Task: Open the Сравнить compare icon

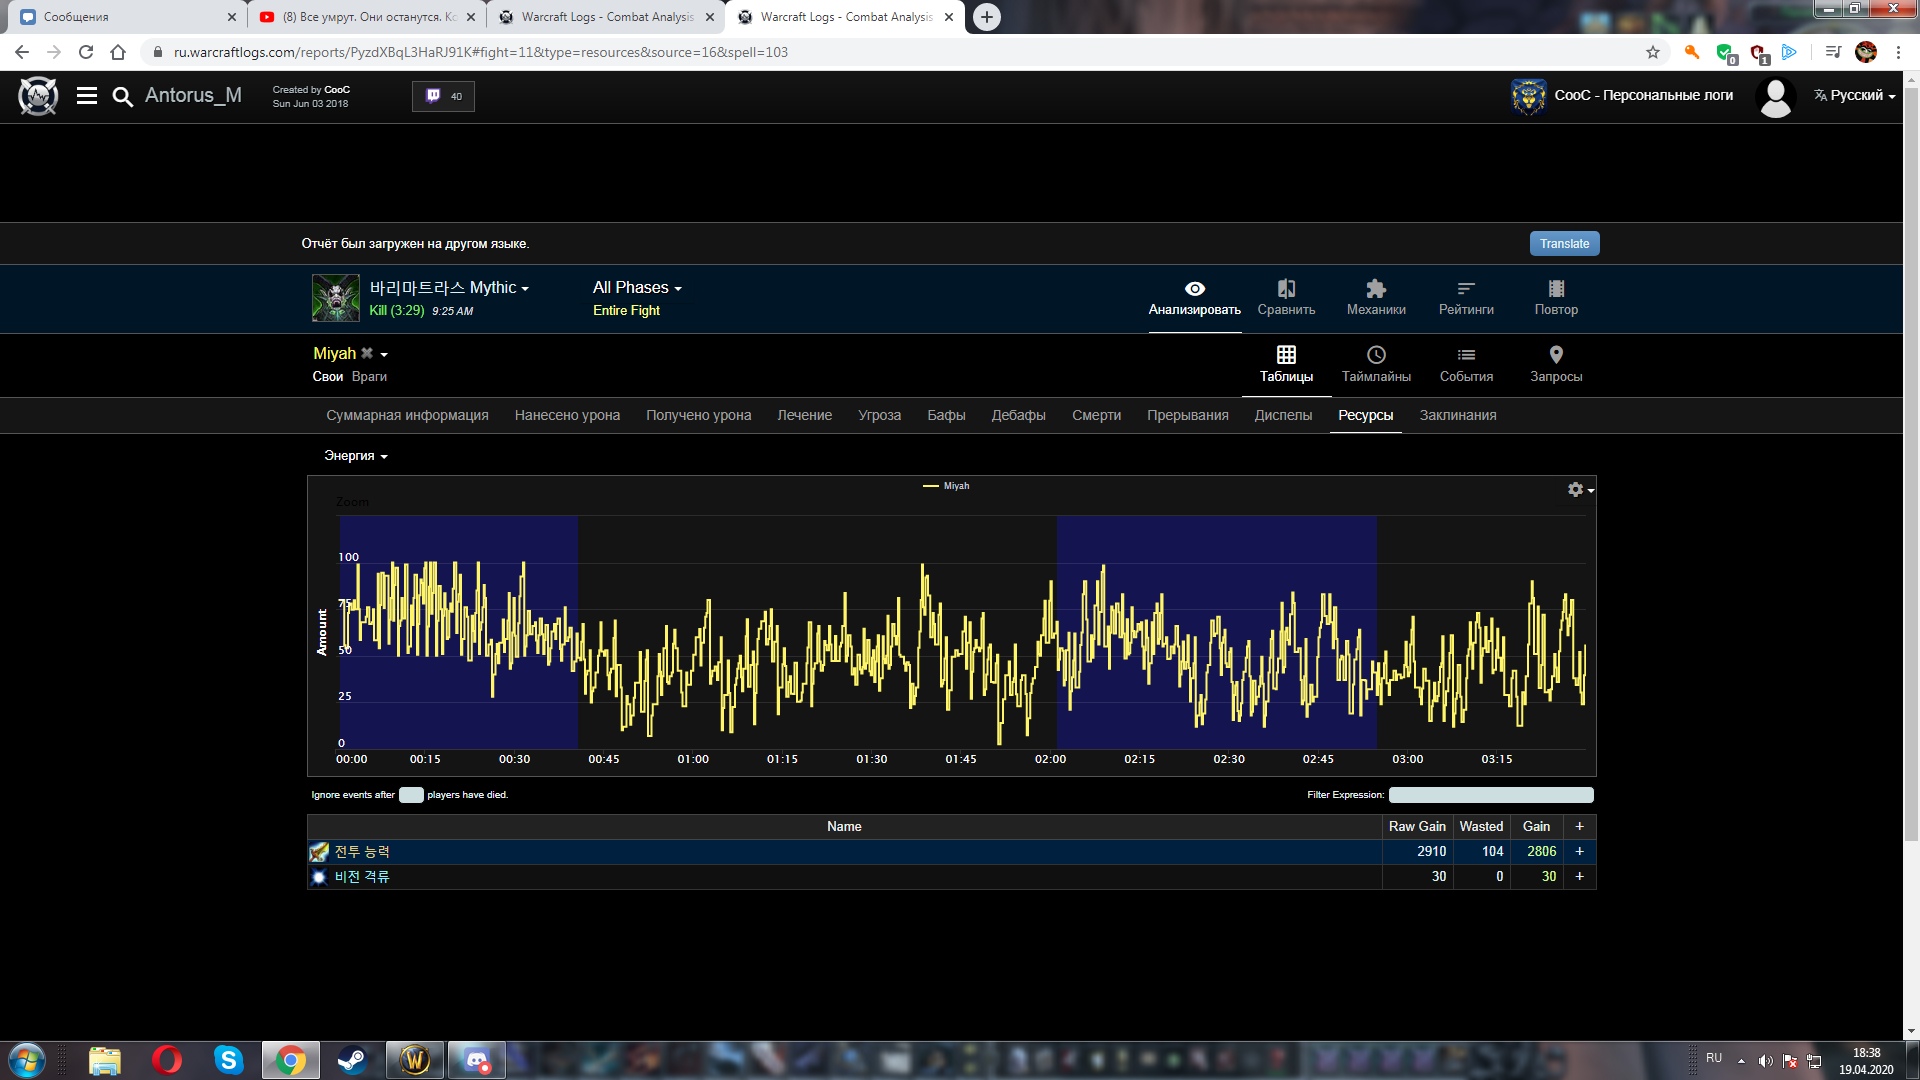Action: pos(1286,289)
